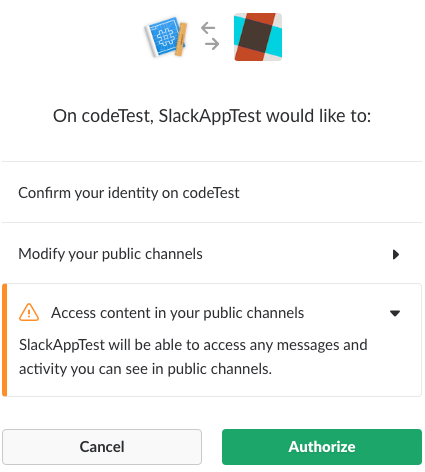
Task: Click the heading mentioning SlackAppTest would like to
Action: (x=212, y=116)
